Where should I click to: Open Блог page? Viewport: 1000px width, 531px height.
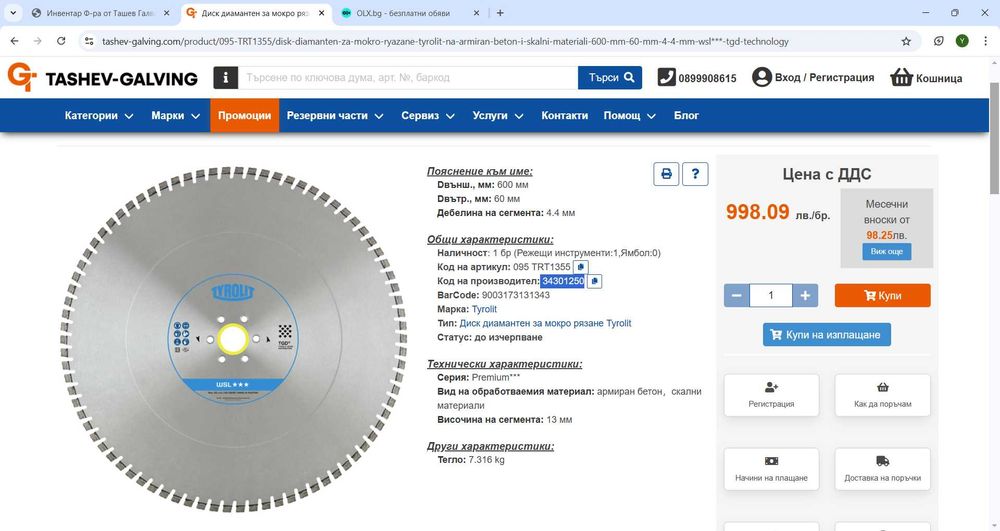pos(686,115)
